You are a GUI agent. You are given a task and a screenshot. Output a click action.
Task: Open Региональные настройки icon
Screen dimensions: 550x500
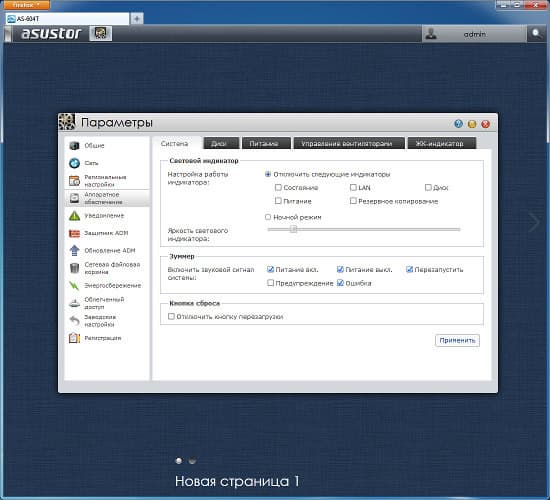coord(74,181)
